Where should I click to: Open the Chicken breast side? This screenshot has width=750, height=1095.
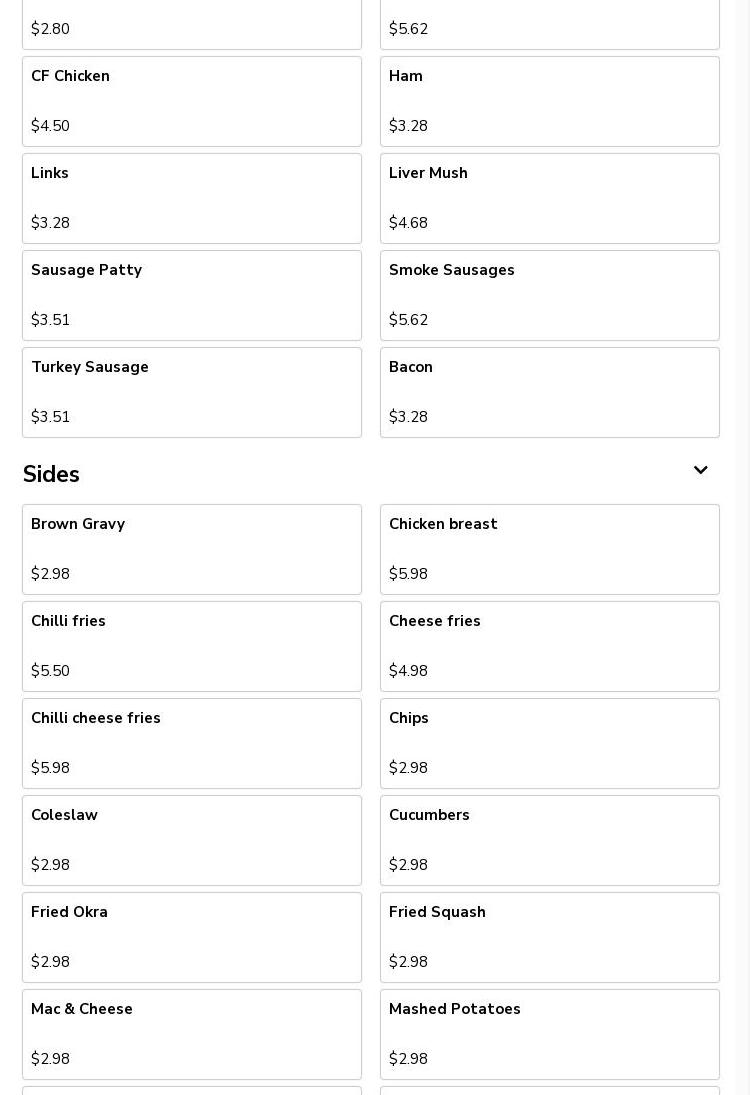pos(550,549)
